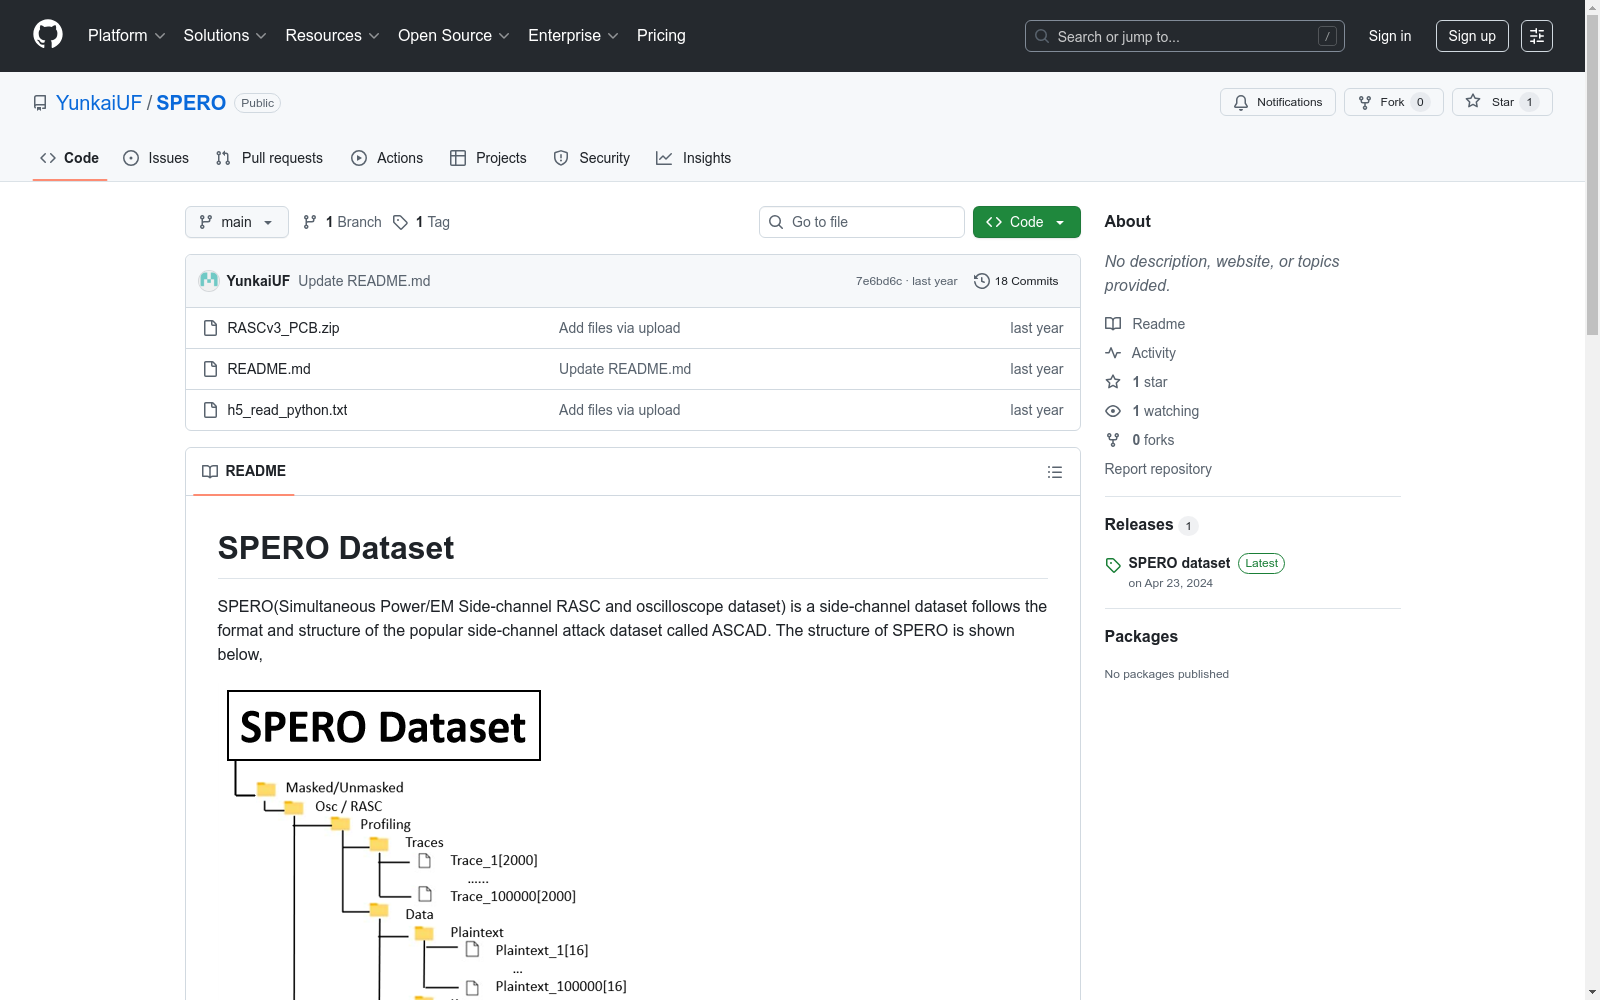The width and height of the screenshot is (1600, 1000).
Task: Click Report repository link
Action: tap(1158, 469)
